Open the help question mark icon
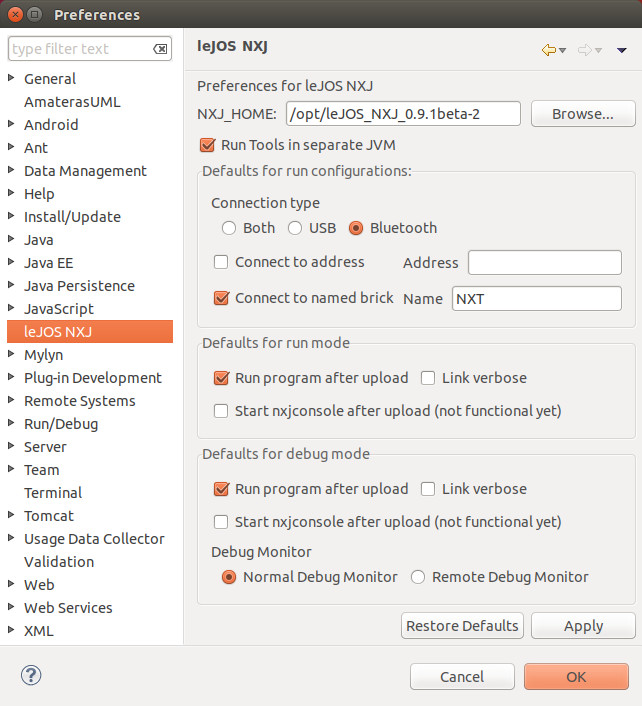Image resolution: width=642 pixels, height=706 pixels. coord(31,675)
